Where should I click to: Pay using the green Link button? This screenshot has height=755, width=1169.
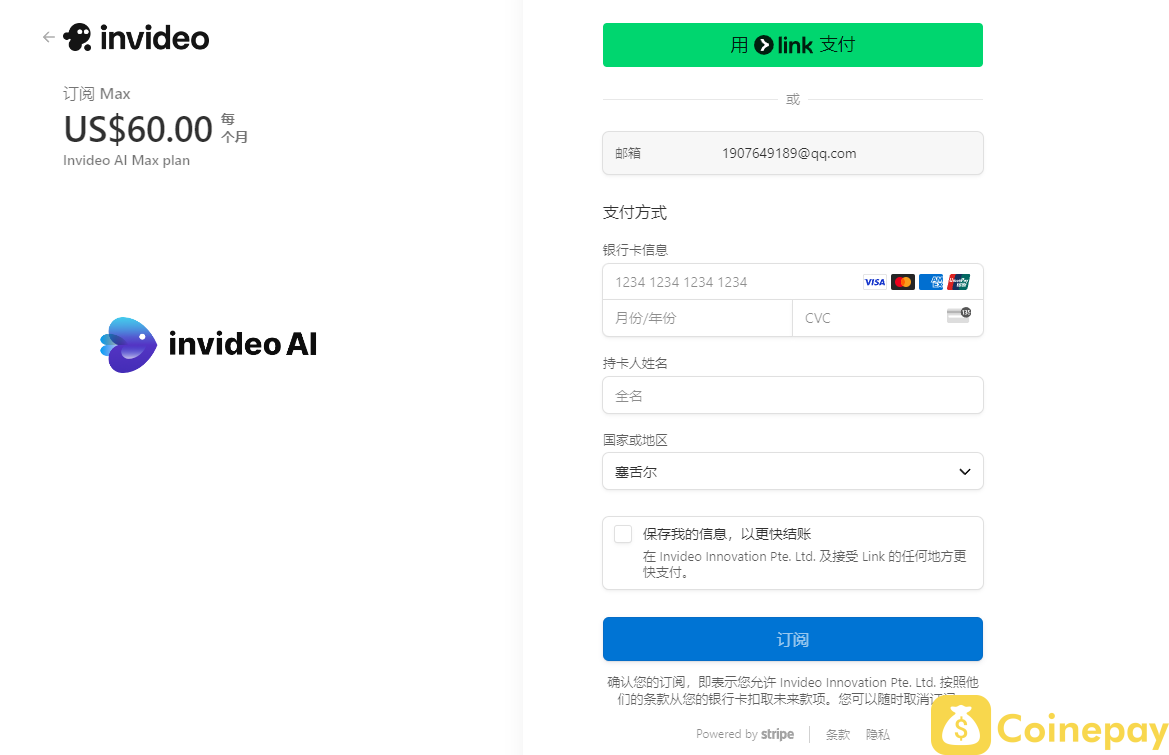pos(793,45)
